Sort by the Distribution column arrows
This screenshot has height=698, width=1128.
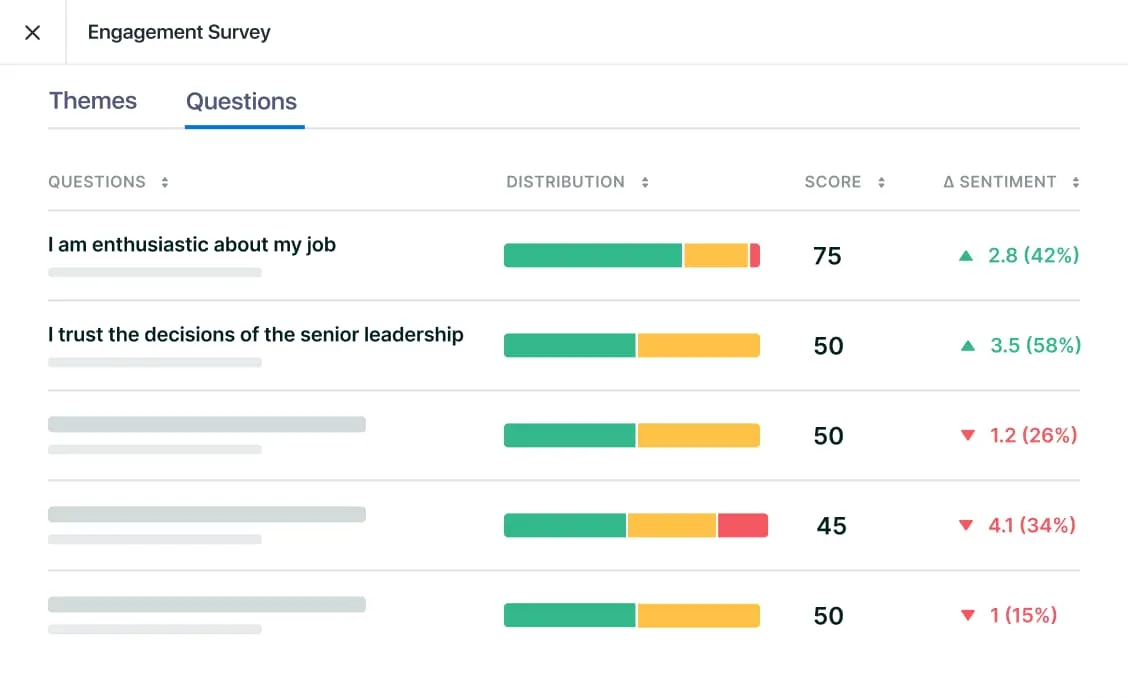point(645,182)
